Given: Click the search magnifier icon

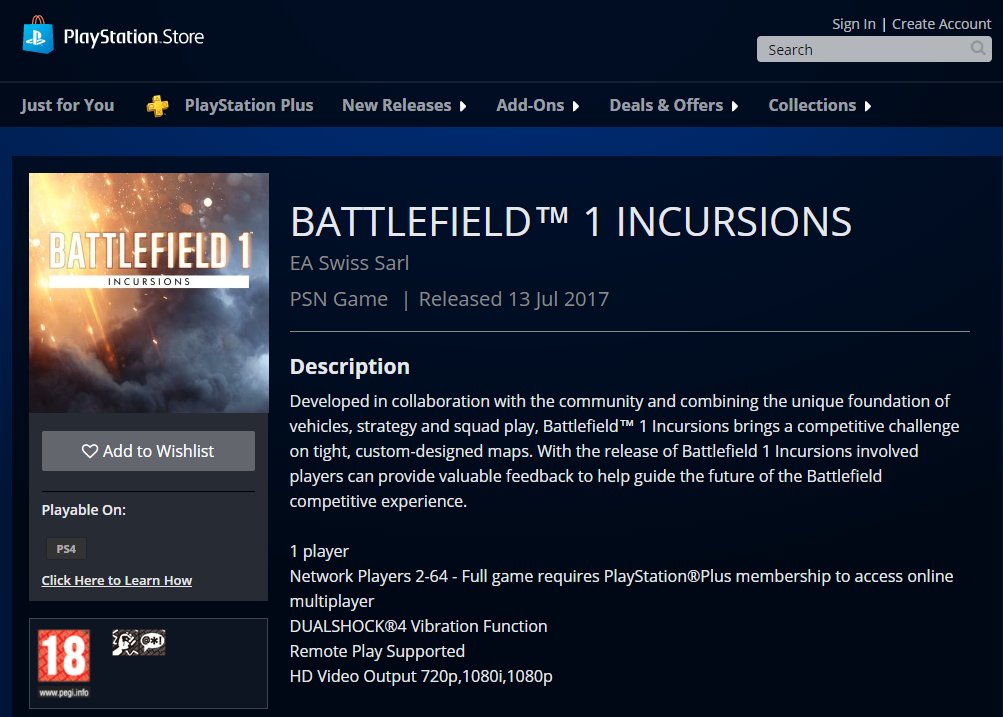Looking at the screenshot, I should pos(978,48).
